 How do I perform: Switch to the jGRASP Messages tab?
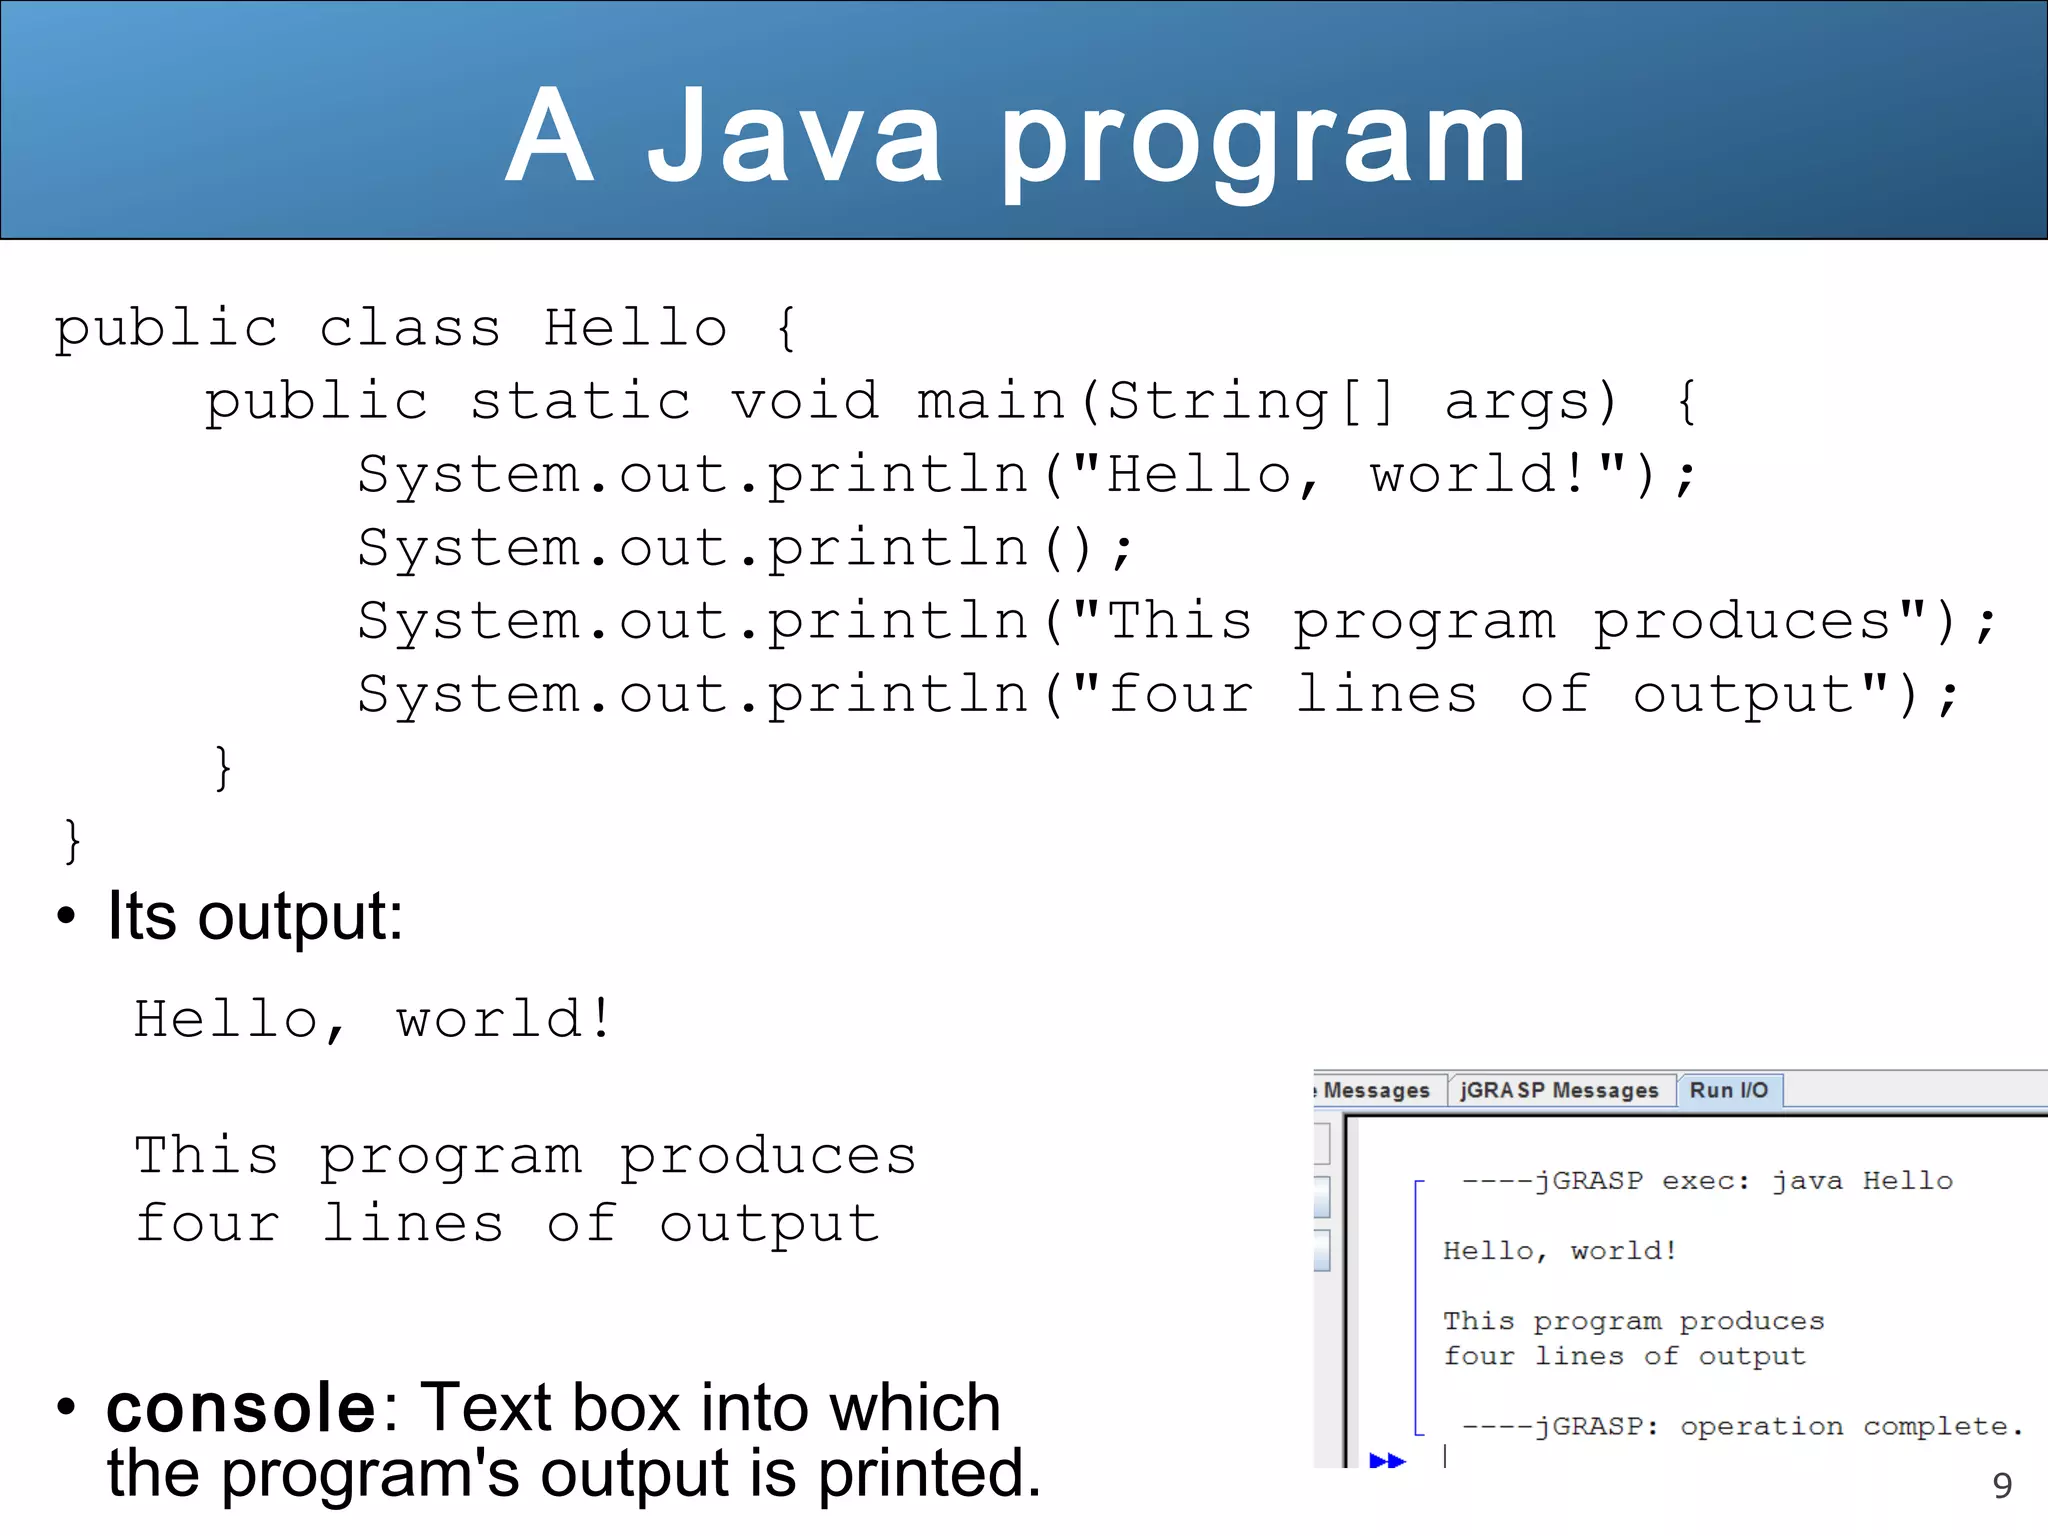1559,1090
